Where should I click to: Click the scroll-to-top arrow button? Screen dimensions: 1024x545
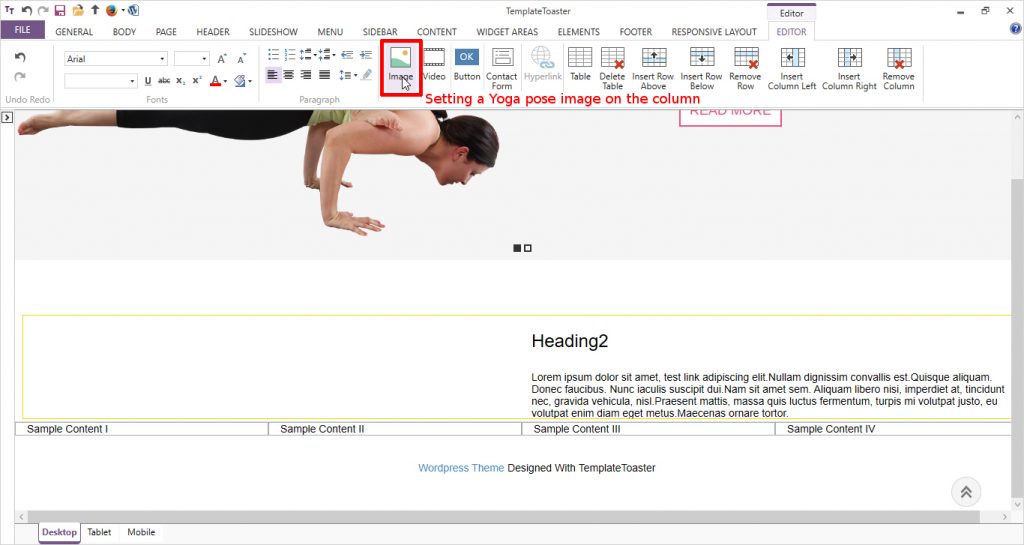click(x=966, y=491)
